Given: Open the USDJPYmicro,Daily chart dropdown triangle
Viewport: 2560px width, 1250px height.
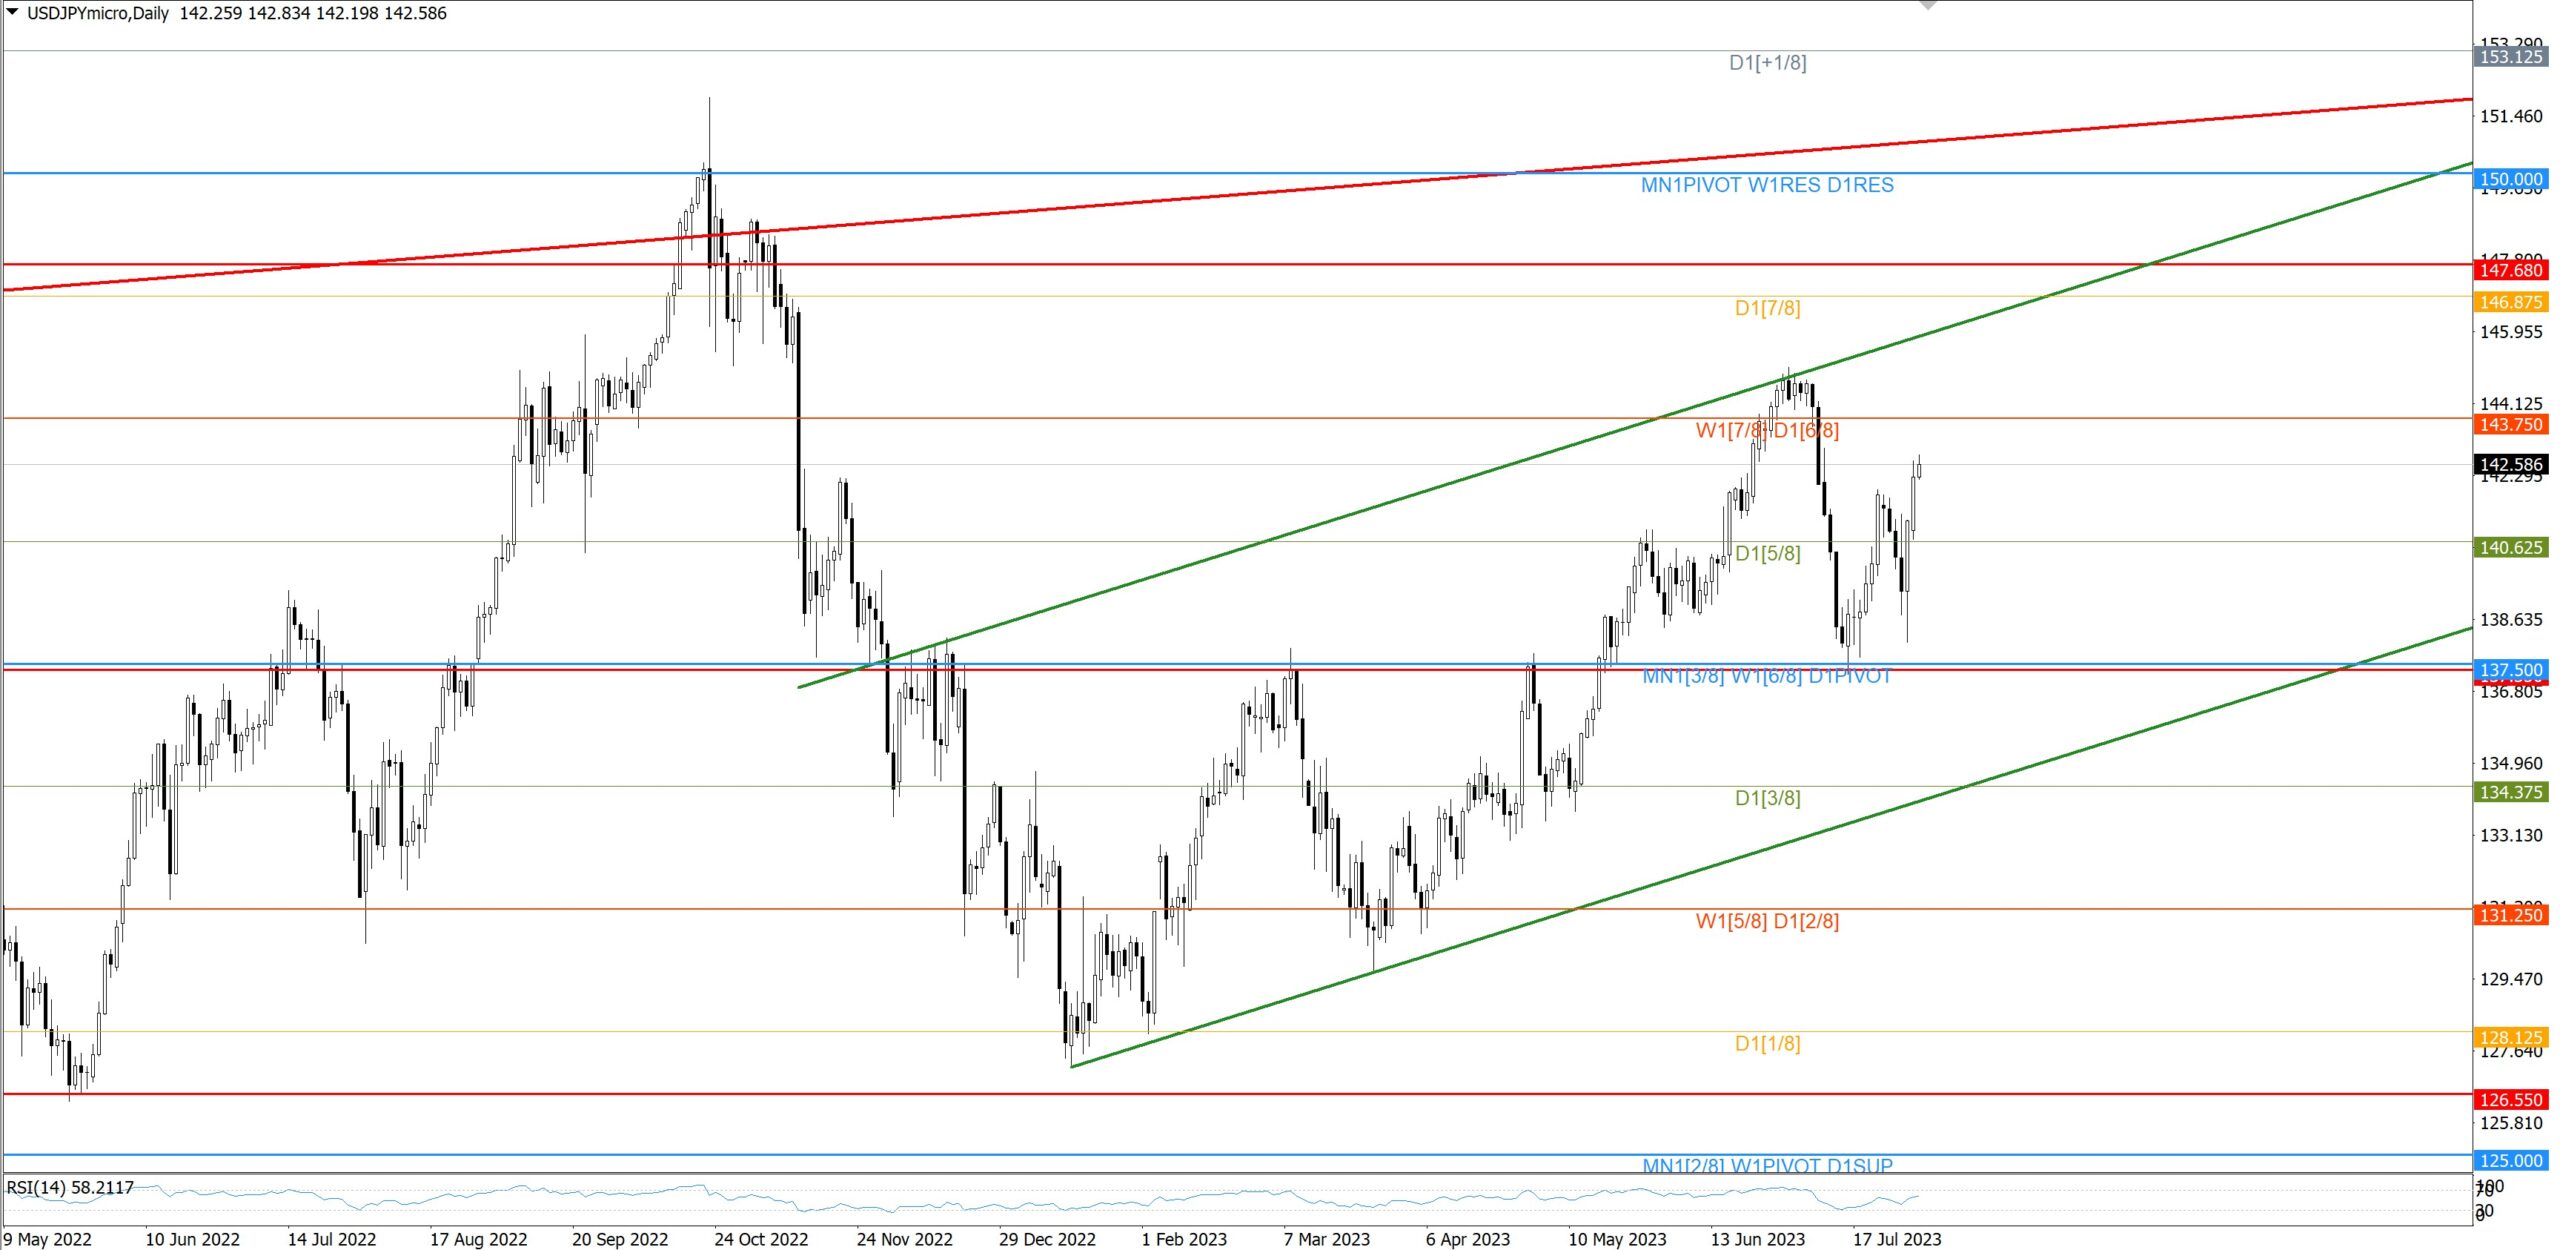Looking at the screenshot, I should [13, 12].
